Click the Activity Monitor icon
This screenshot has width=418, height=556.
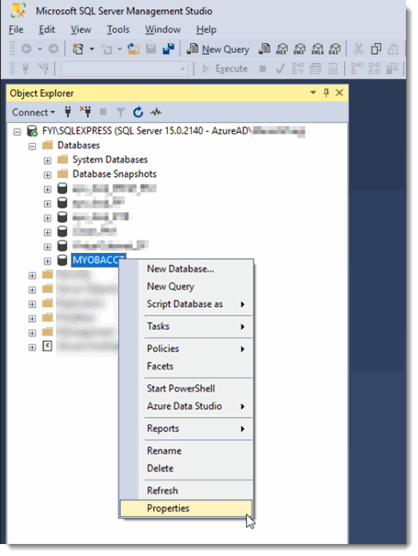[156, 112]
